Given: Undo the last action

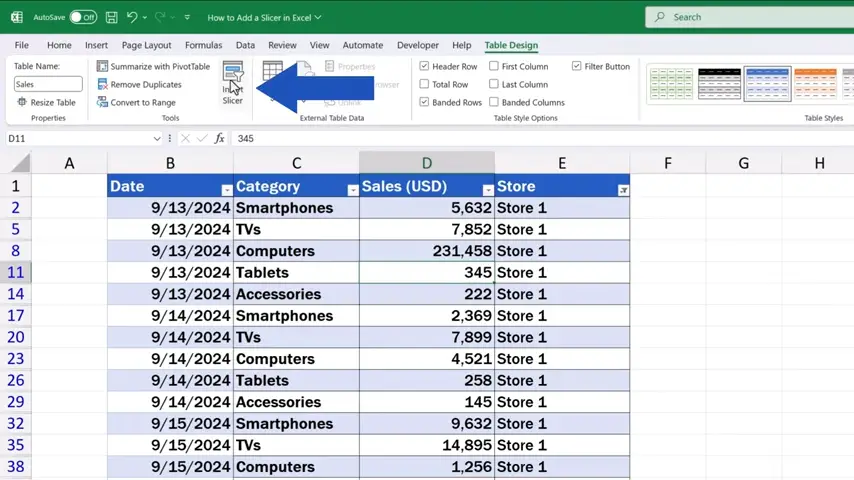Looking at the screenshot, I should [132, 17].
